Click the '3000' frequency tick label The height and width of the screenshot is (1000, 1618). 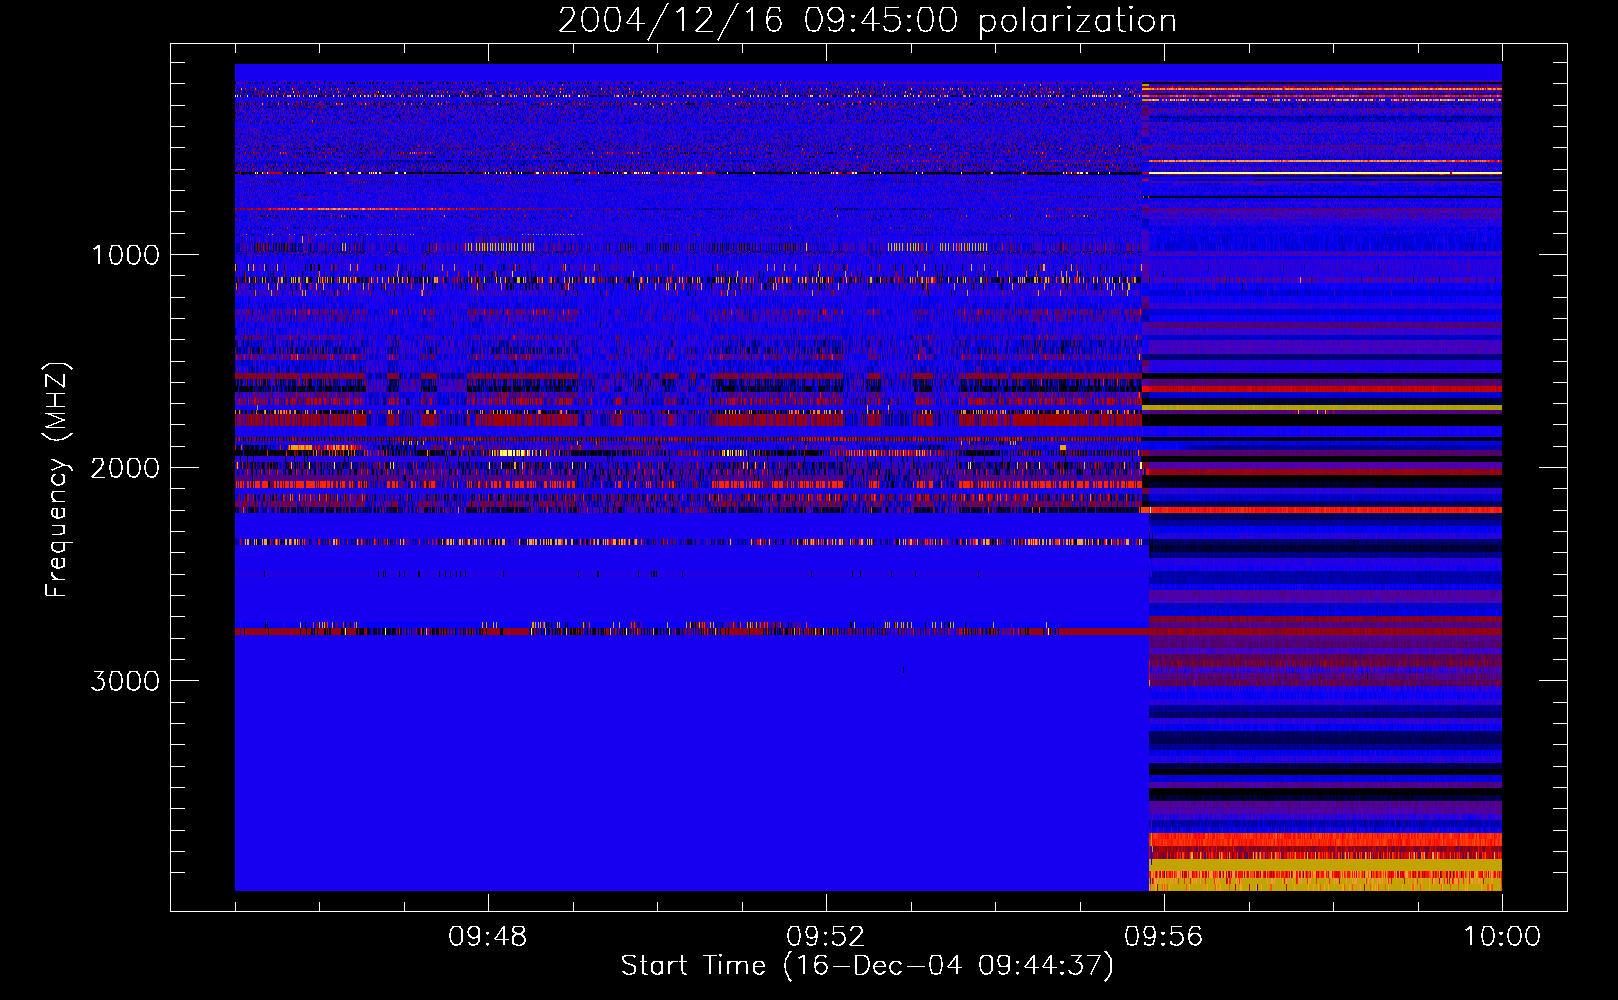[x=125, y=681]
